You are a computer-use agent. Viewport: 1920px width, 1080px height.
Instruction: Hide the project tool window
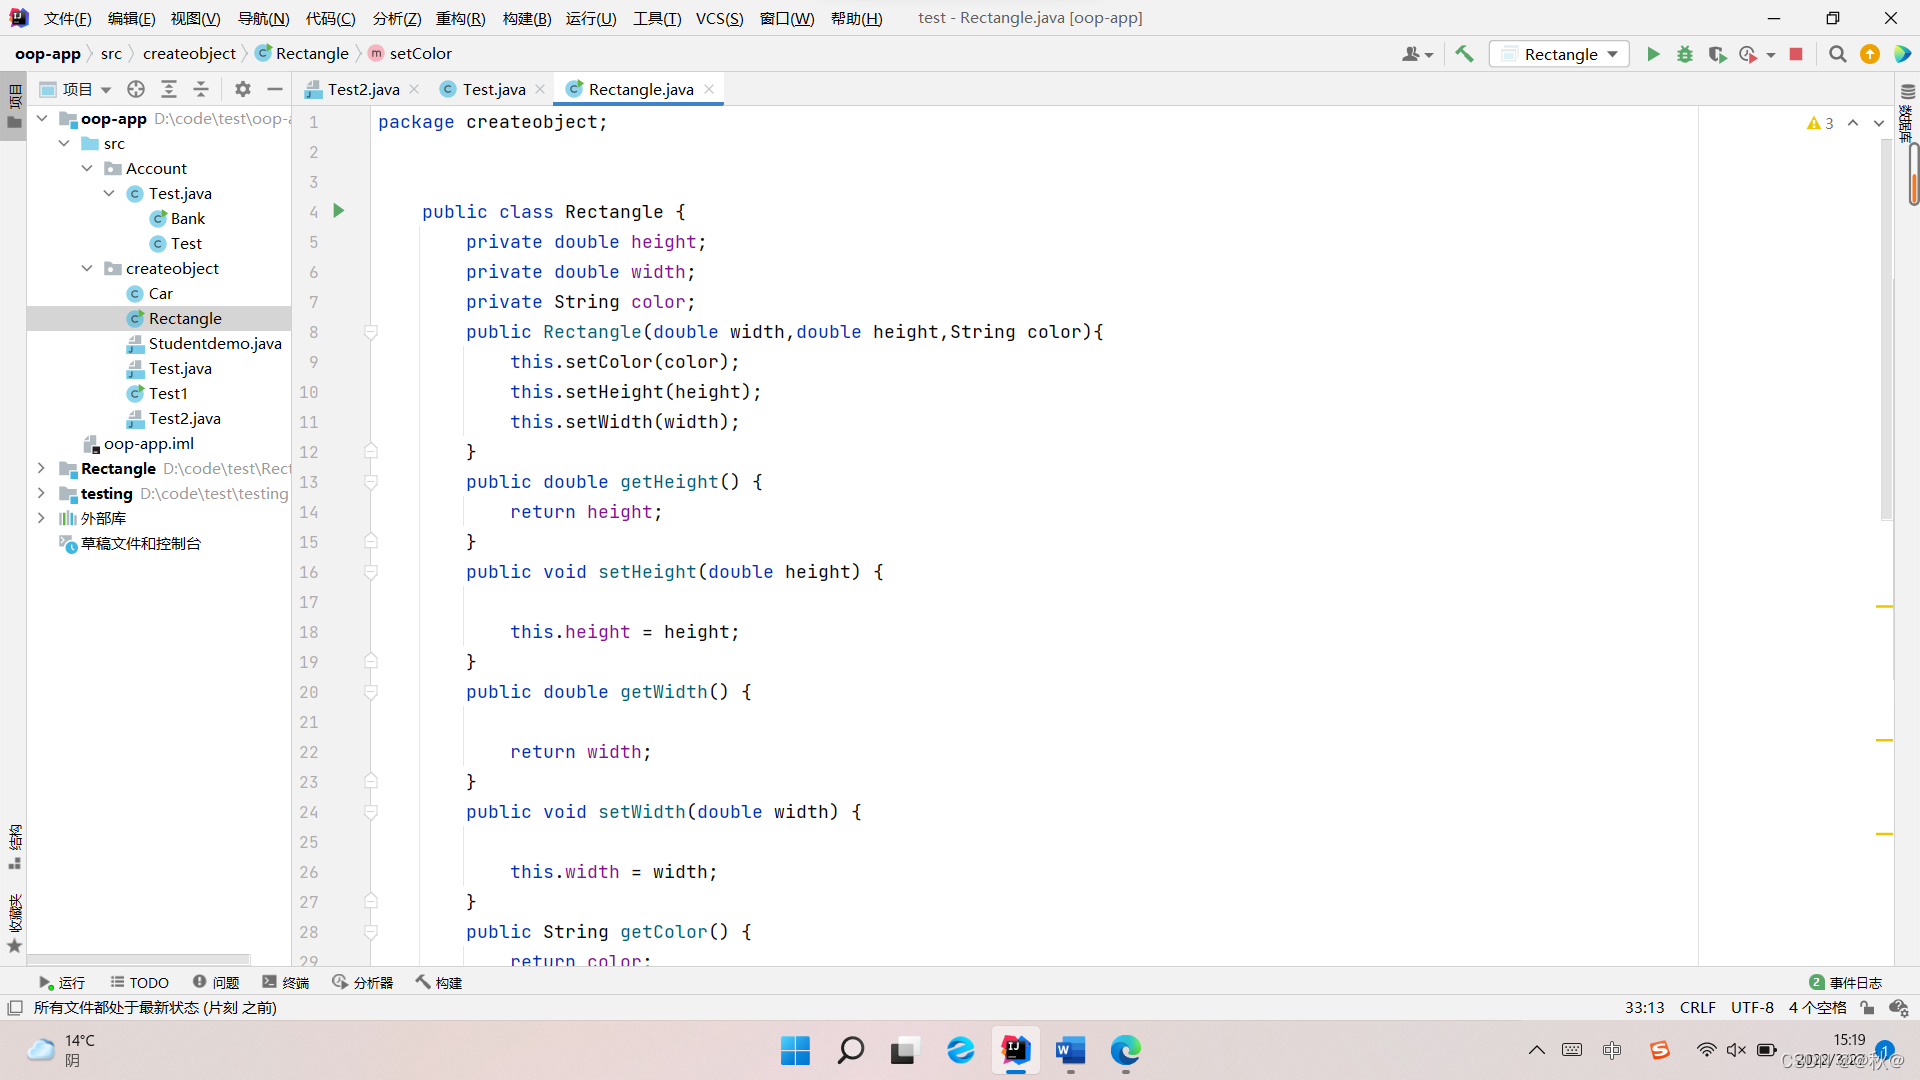tap(275, 89)
